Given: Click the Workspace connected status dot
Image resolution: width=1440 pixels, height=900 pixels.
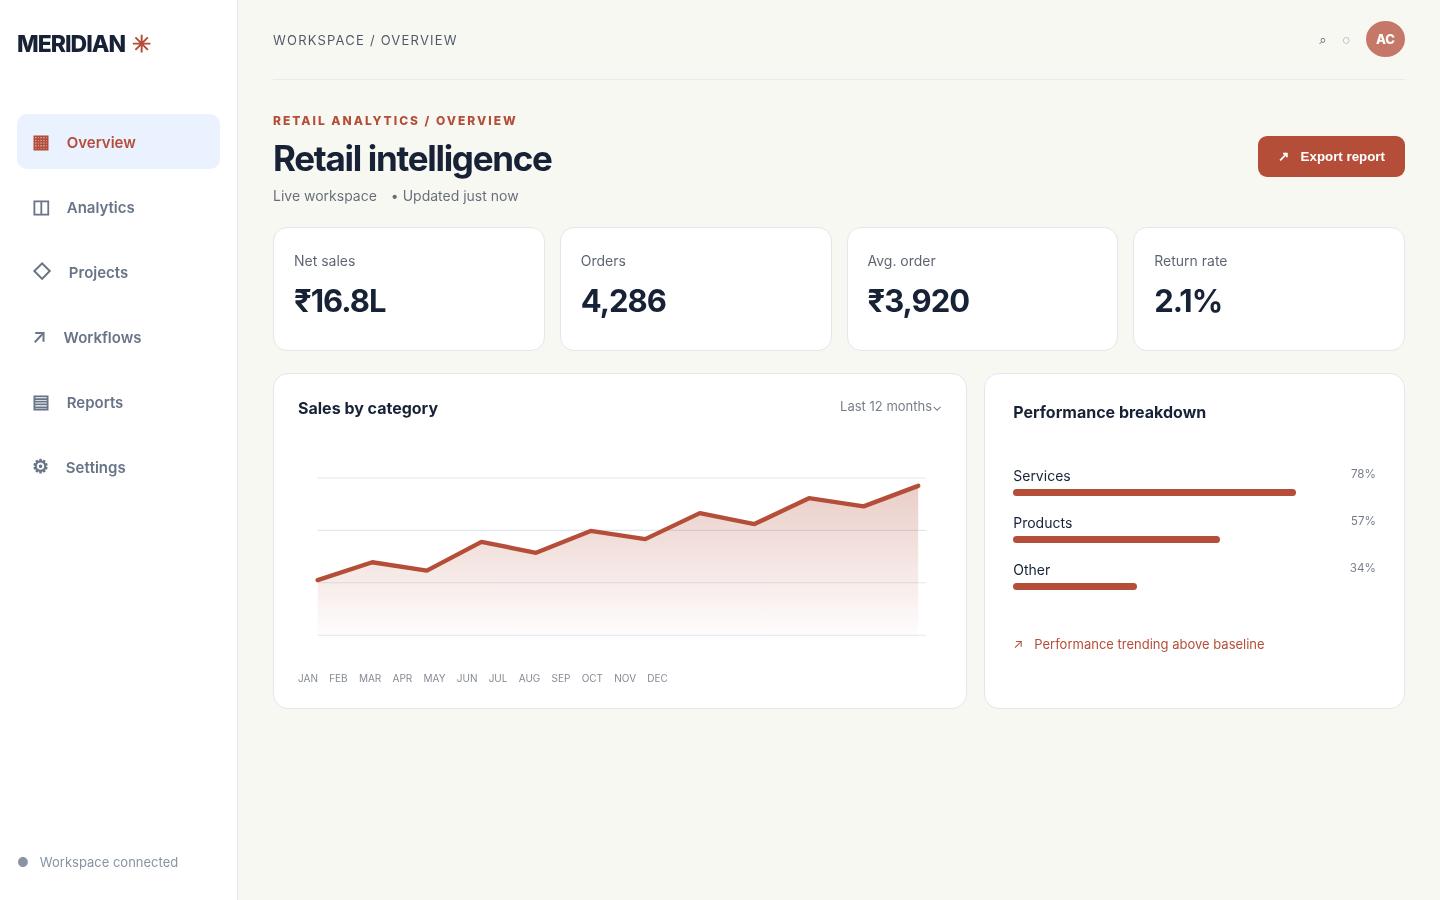Looking at the screenshot, I should click(x=23, y=862).
